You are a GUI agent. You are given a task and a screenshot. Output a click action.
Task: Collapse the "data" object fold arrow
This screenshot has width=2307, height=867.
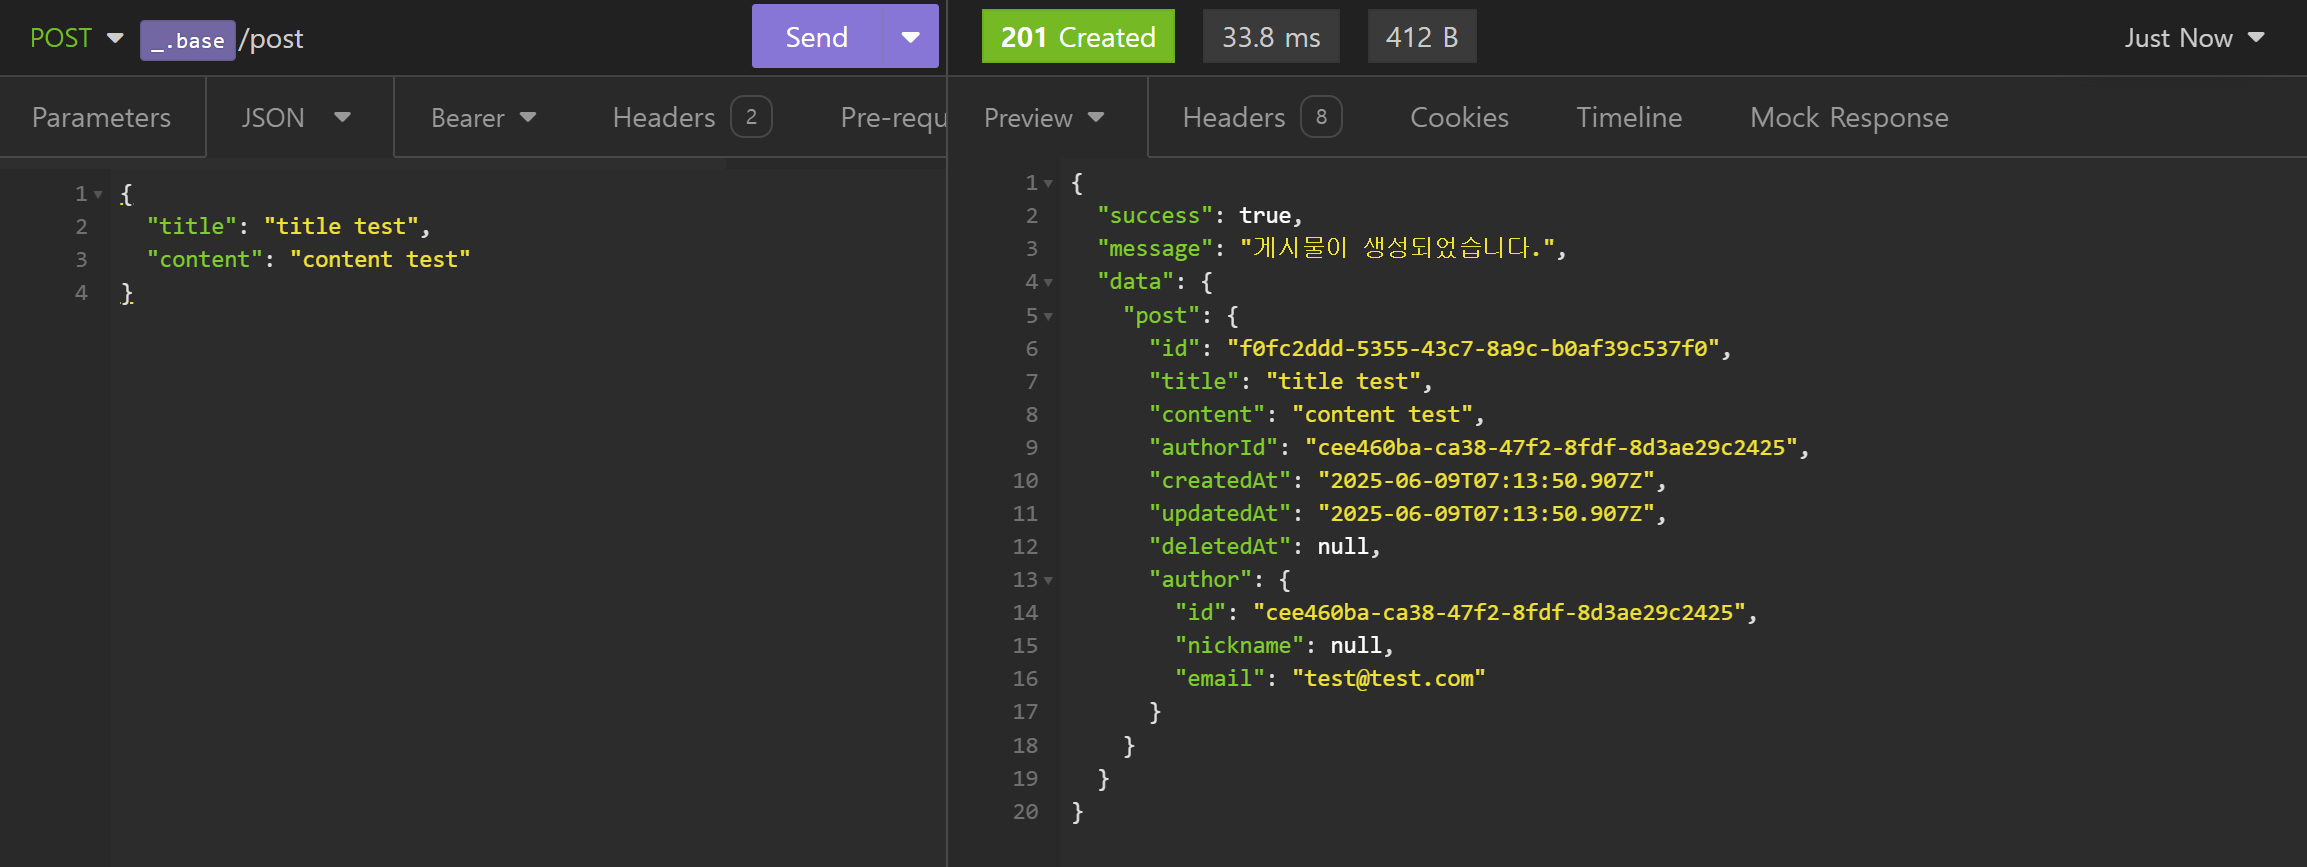tap(1048, 282)
